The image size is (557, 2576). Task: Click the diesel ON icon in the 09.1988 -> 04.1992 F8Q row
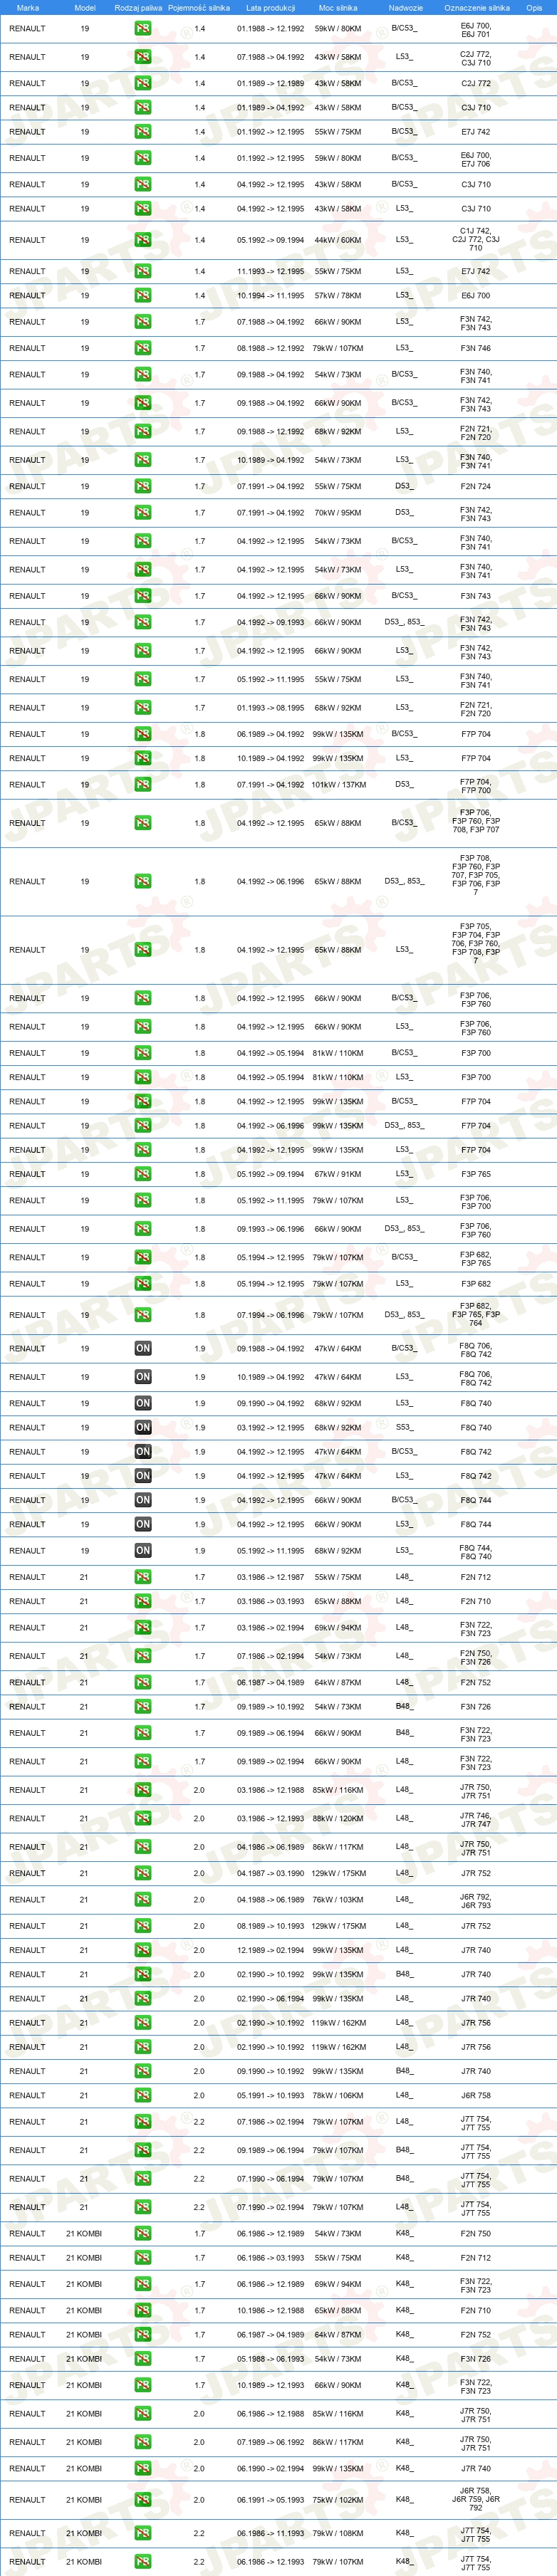[143, 1348]
